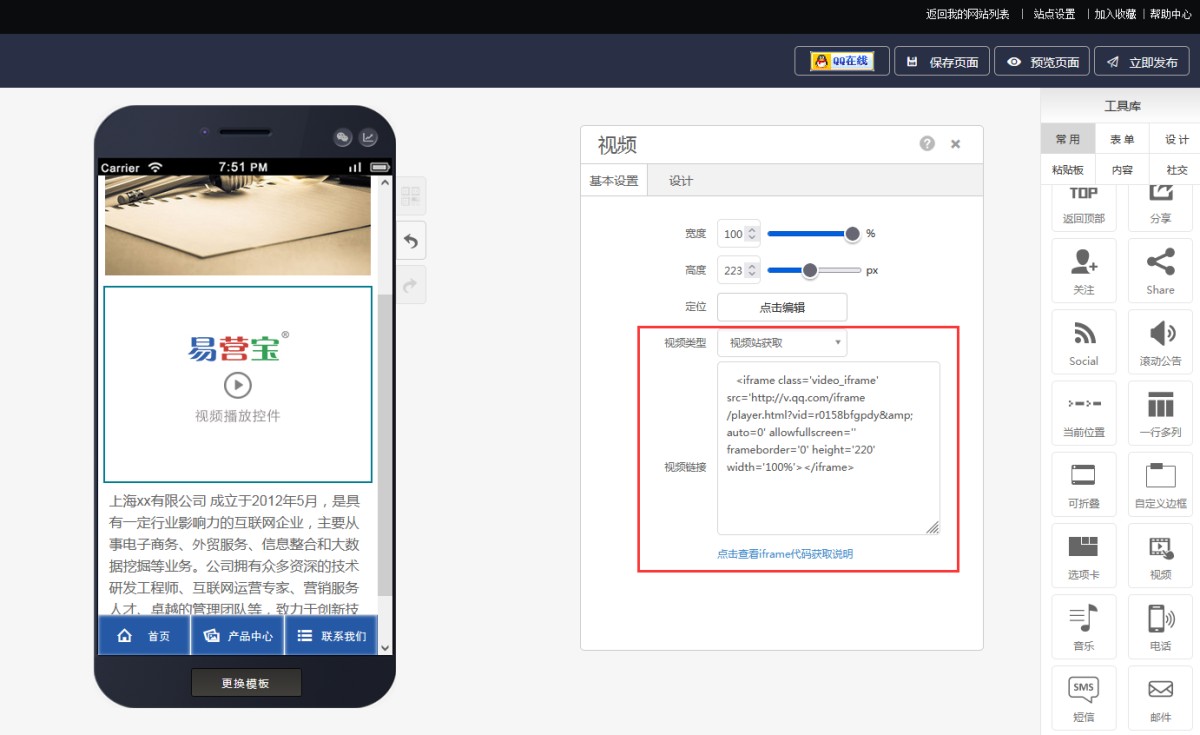Add the 视频 video widget from toolbox

pos(1160,555)
